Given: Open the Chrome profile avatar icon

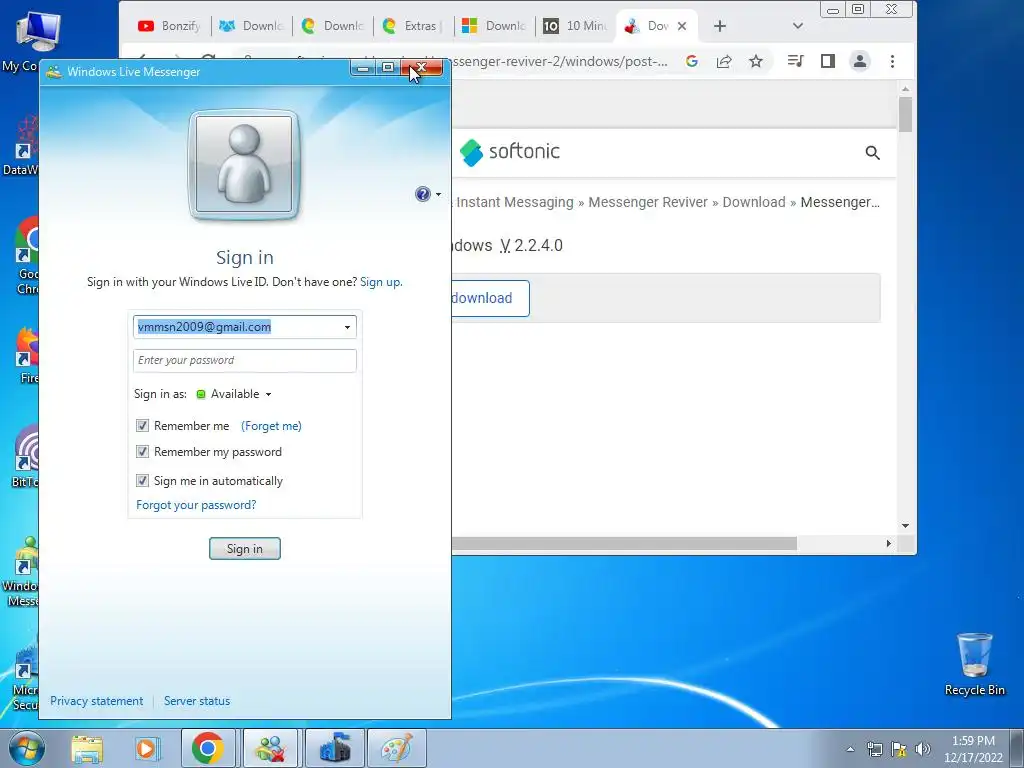Looking at the screenshot, I should (x=860, y=61).
